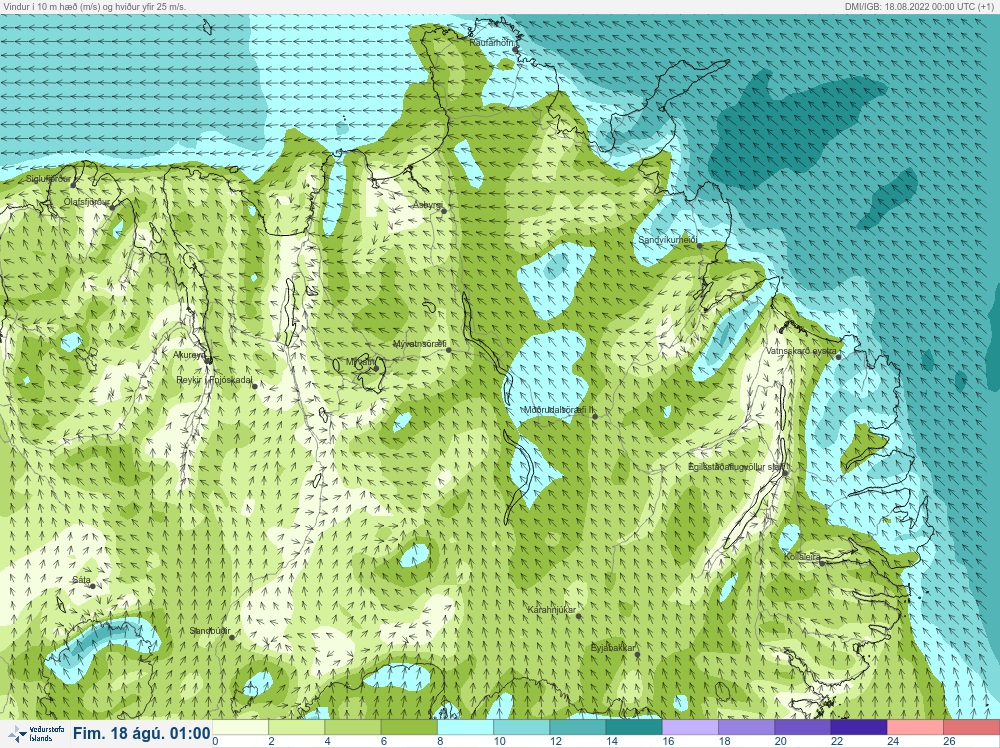The width and height of the screenshot is (1000, 748).
Task: Click the Vatnsskarð eystra station label
Action: (x=802, y=351)
